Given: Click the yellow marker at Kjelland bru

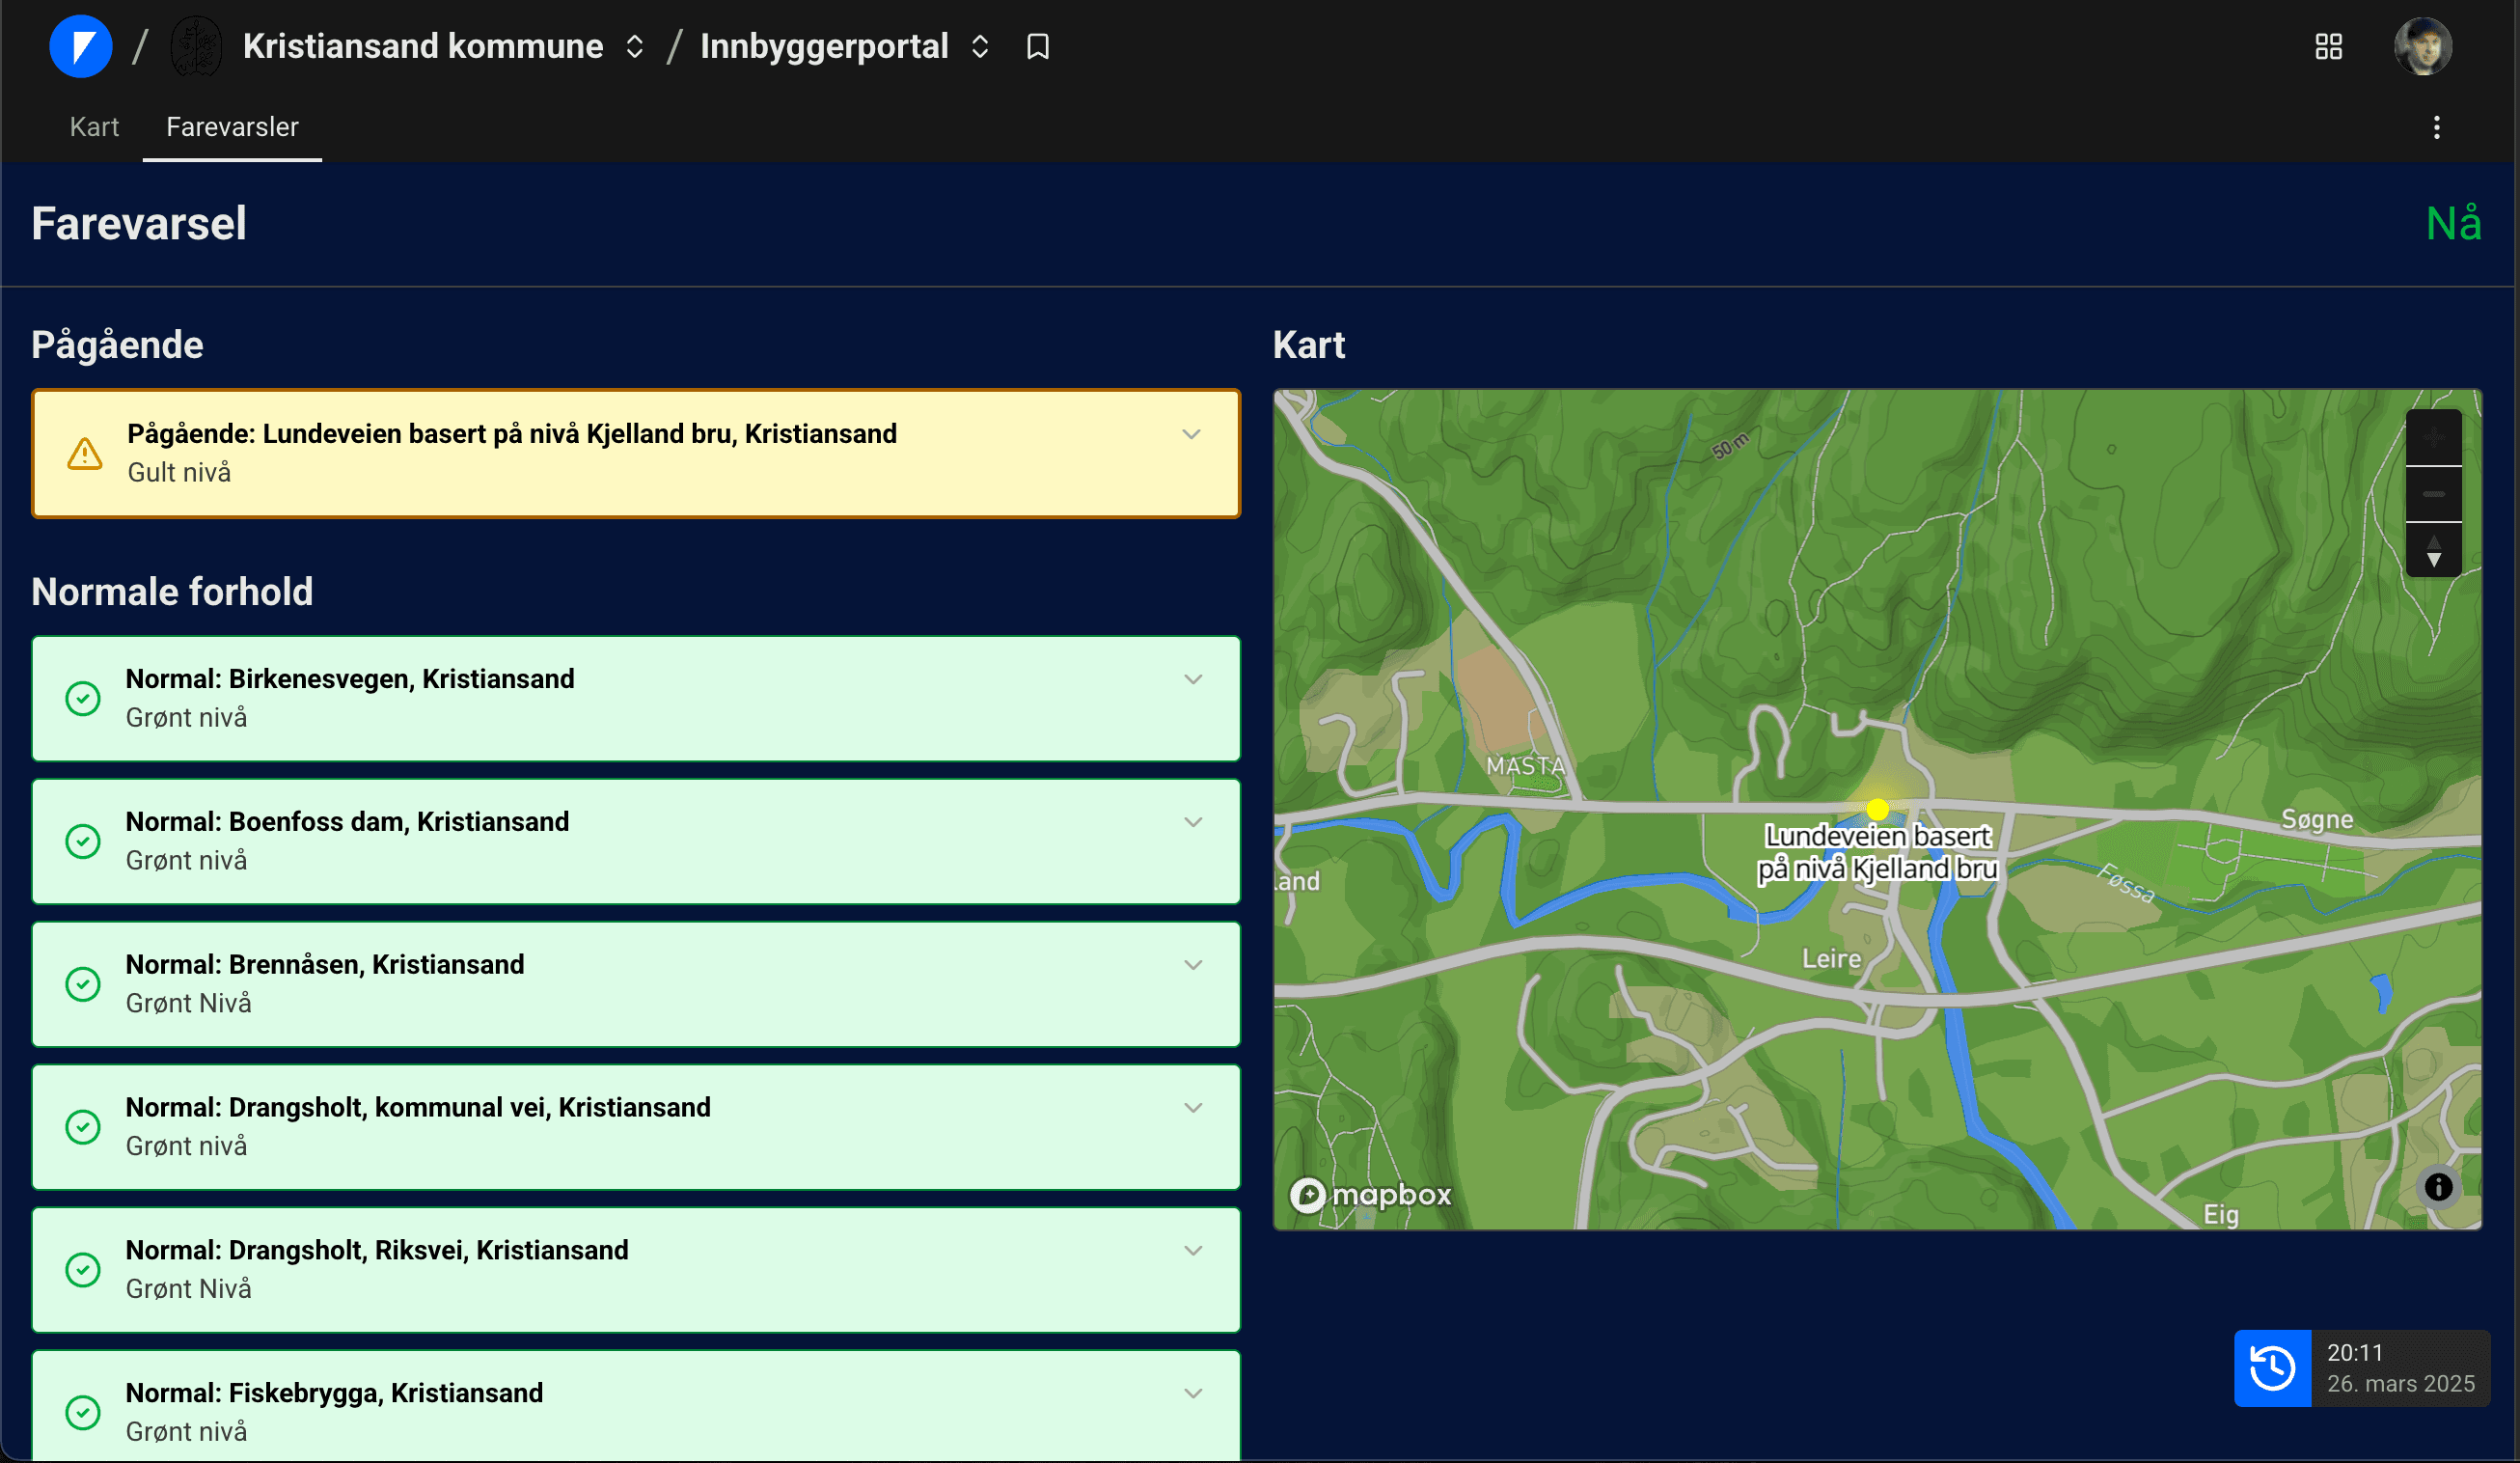Looking at the screenshot, I should [x=1878, y=808].
